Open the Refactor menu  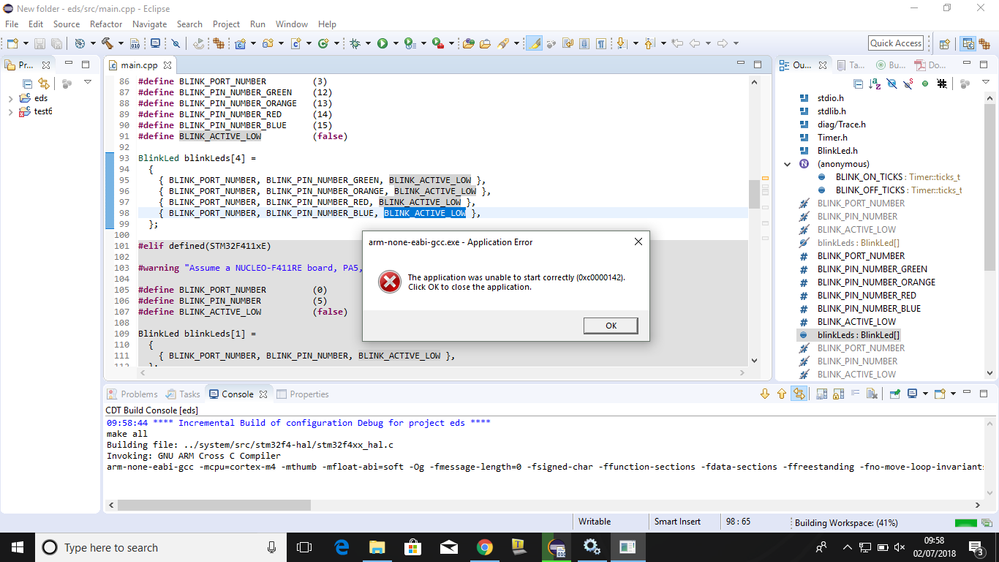(106, 24)
